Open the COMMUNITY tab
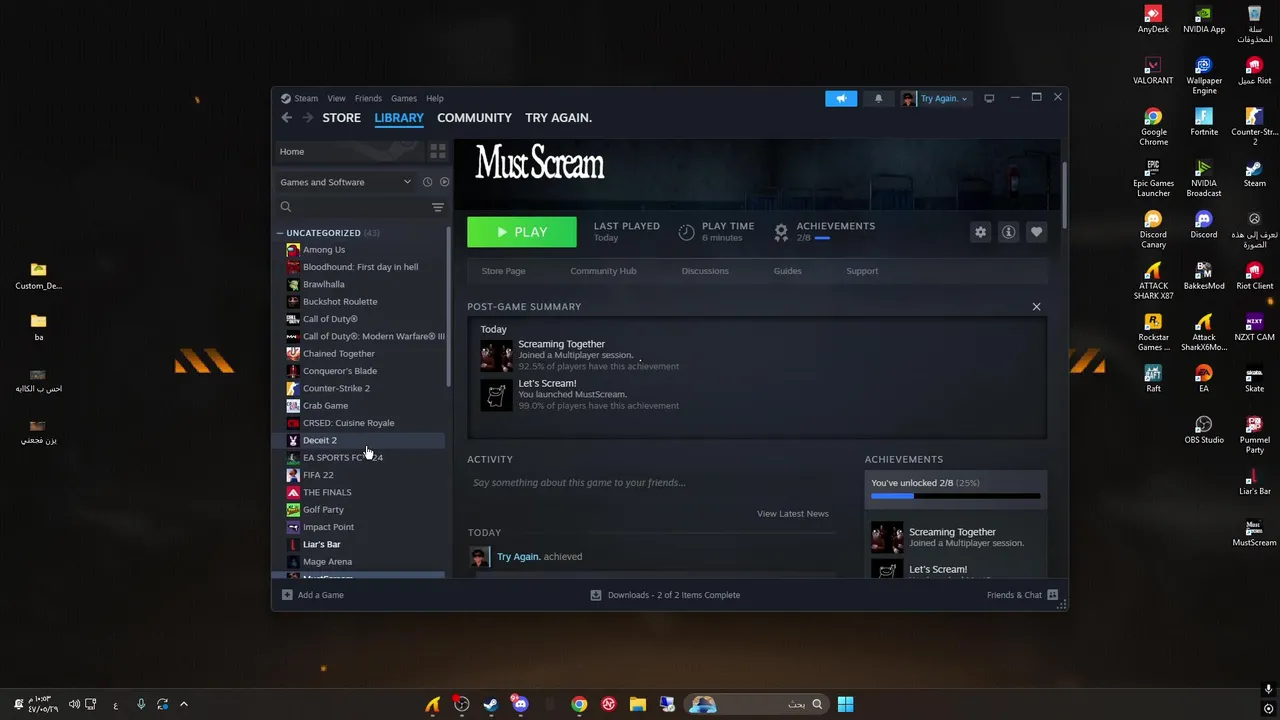 pyautogui.click(x=474, y=118)
